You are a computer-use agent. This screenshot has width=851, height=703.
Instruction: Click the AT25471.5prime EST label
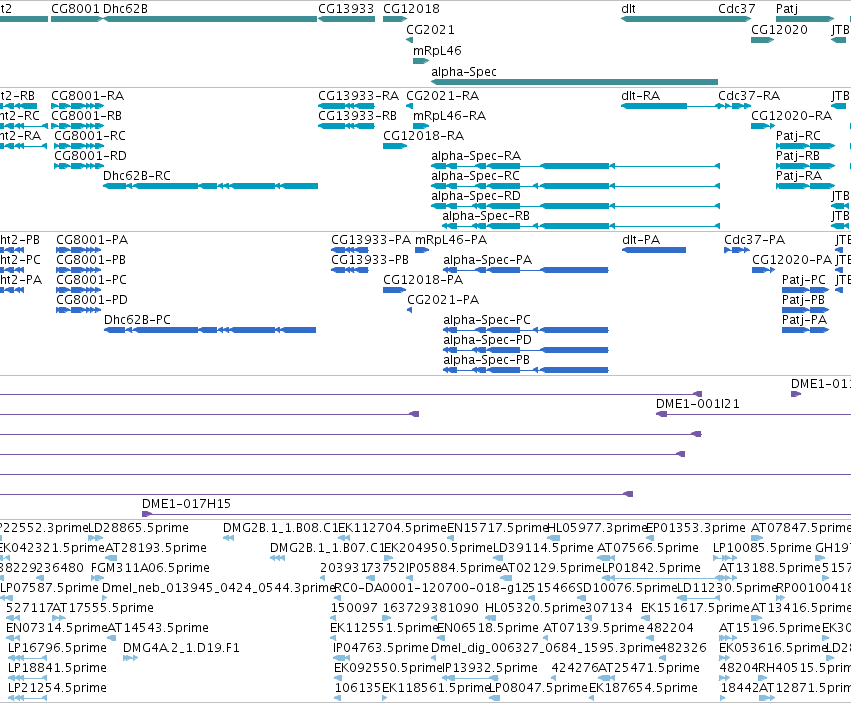point(649,668)
